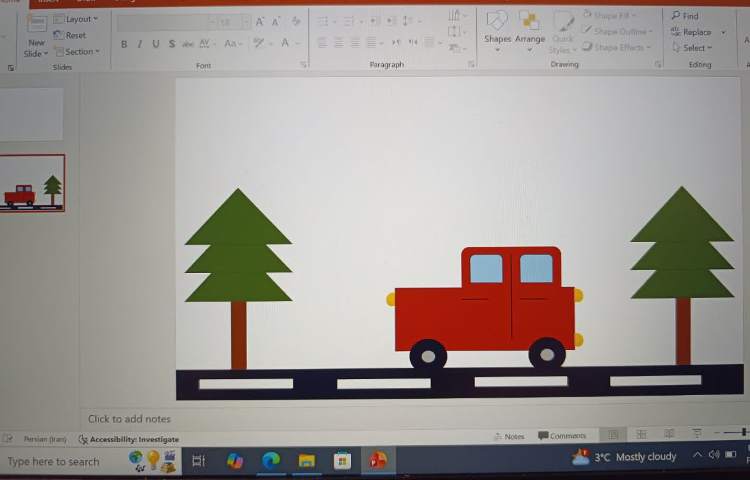Switch to Normal view in status bar
The height and width of the screenshot is (480, 750).
pyautogui.click(x=610, y=434)
